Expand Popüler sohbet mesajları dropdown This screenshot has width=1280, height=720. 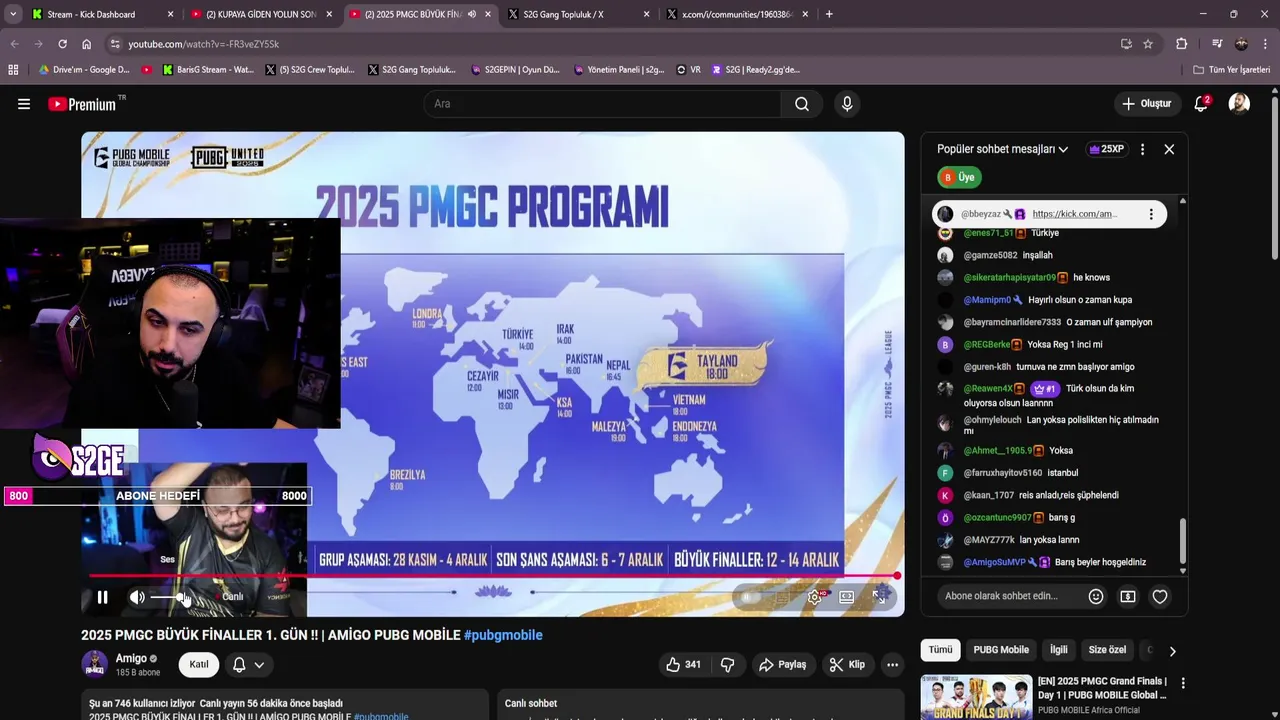pos(1002,149)
